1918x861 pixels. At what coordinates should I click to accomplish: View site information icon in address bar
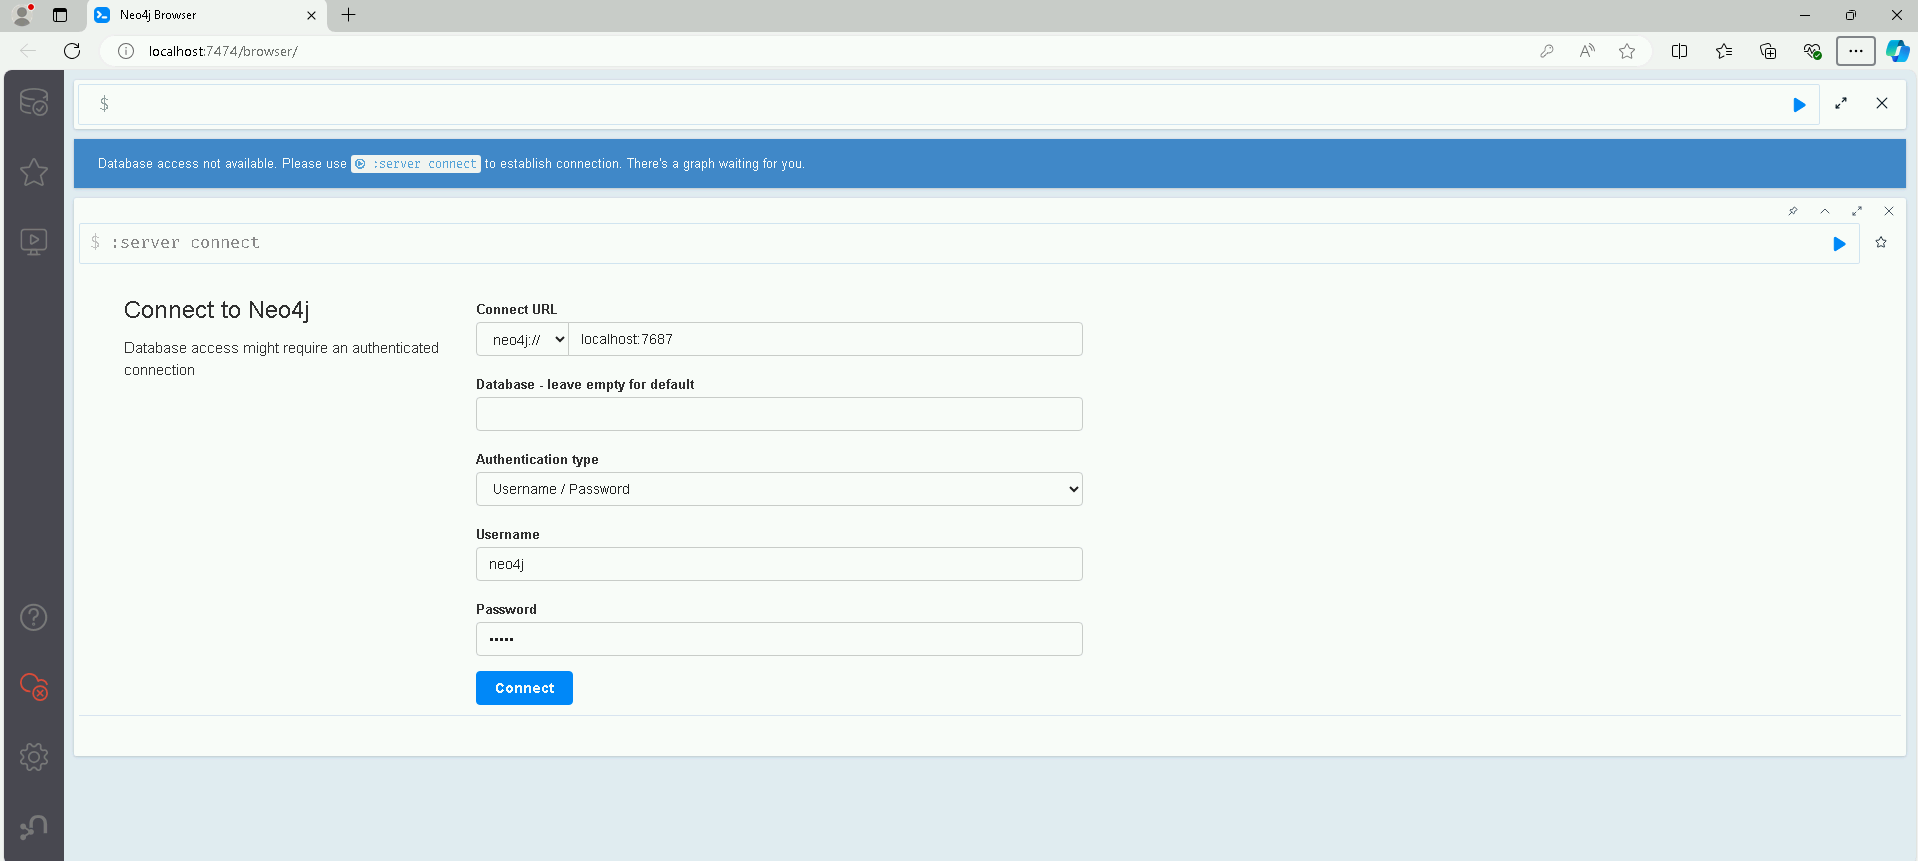(126, 51)
